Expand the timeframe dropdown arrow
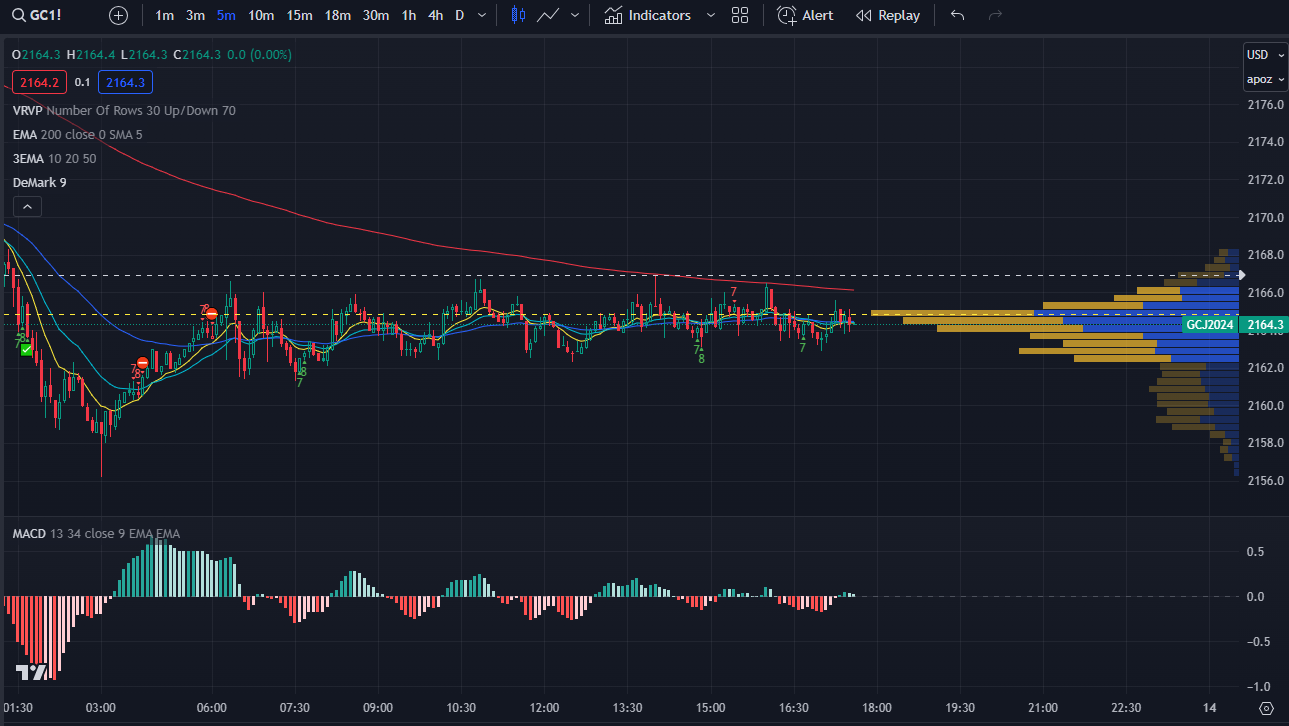 (x=482, y=15)
